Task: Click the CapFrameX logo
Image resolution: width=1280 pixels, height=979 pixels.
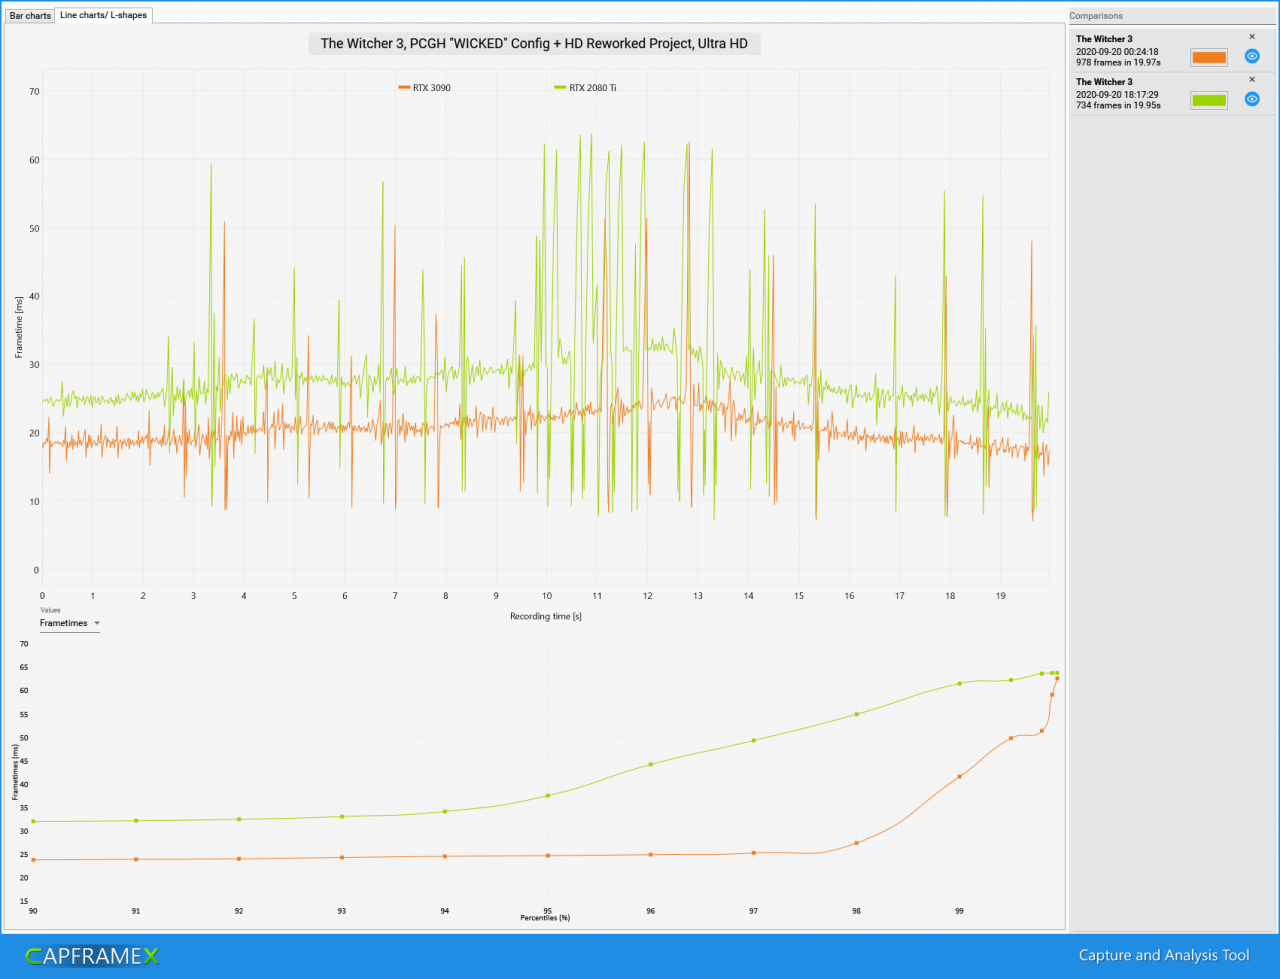Action: point(92,955)
